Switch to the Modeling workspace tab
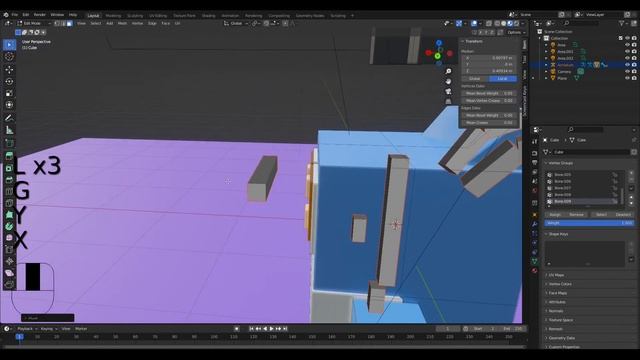The height and width of the screenshot is (360, 640). 113,16
